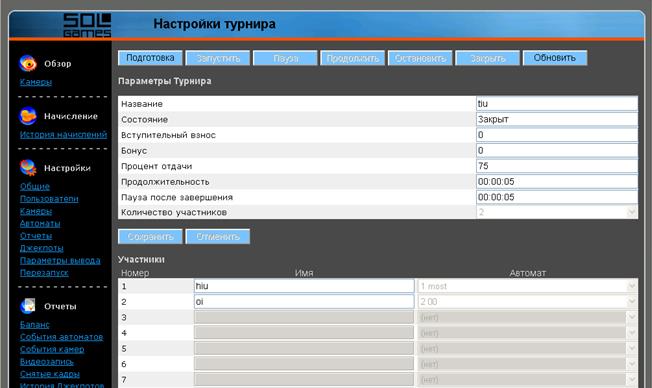Click the Параметры Турнира heading
This screenshot has width=652, height=388.
click(x=165, y=81)
